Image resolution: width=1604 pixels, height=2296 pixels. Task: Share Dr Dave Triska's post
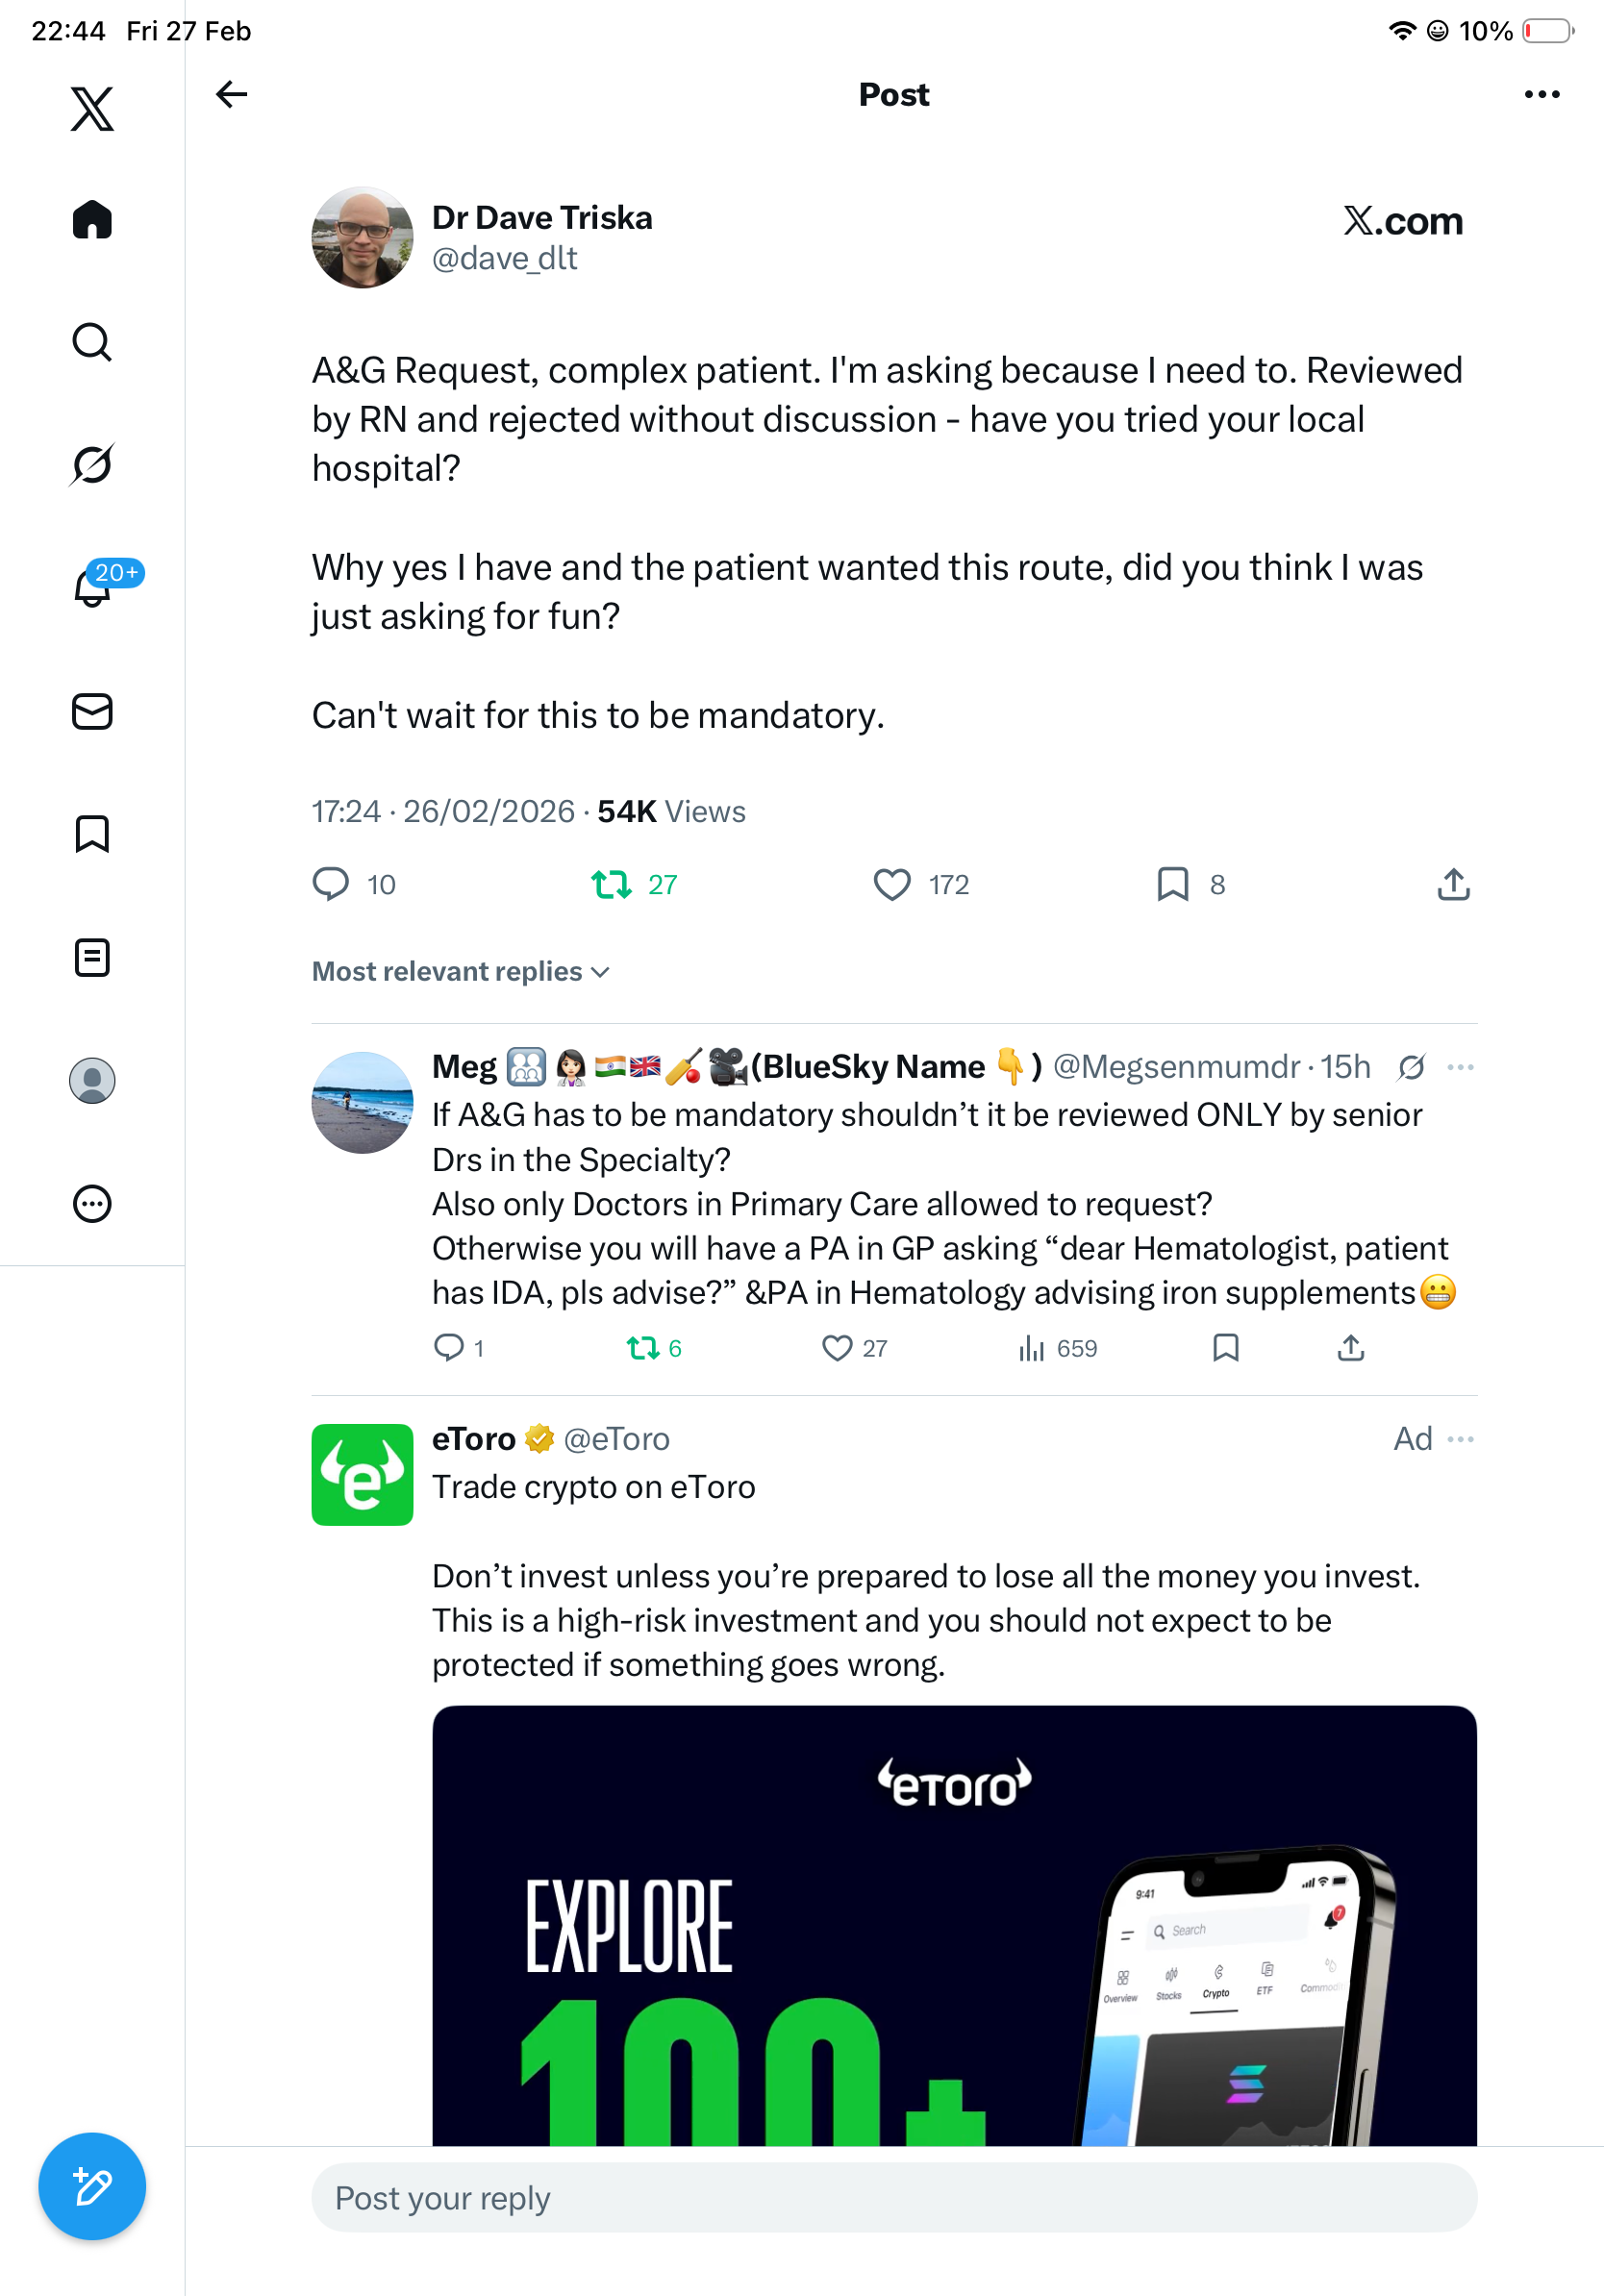1453,884
